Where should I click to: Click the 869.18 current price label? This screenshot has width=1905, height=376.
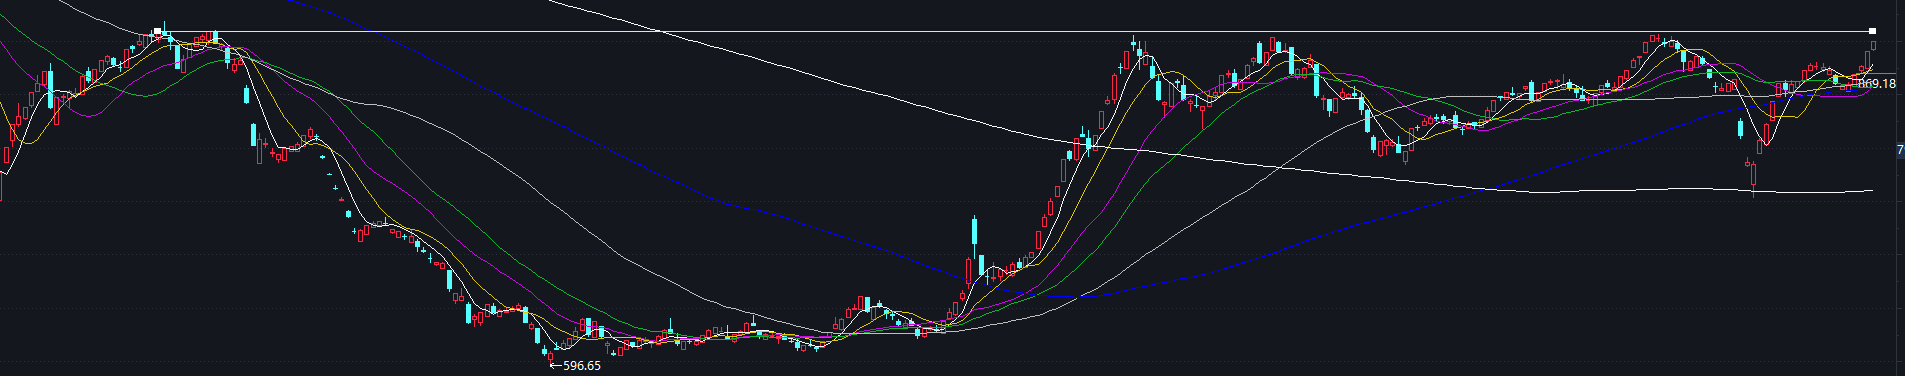click(1877, 84)
